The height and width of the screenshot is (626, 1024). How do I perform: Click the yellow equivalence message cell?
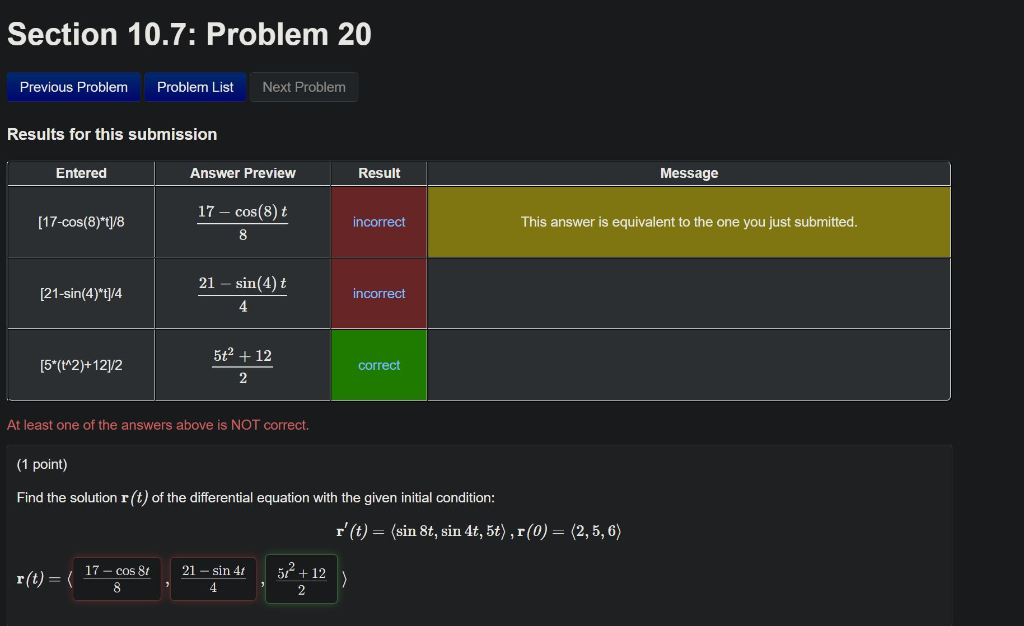click(x=688, y=221)
